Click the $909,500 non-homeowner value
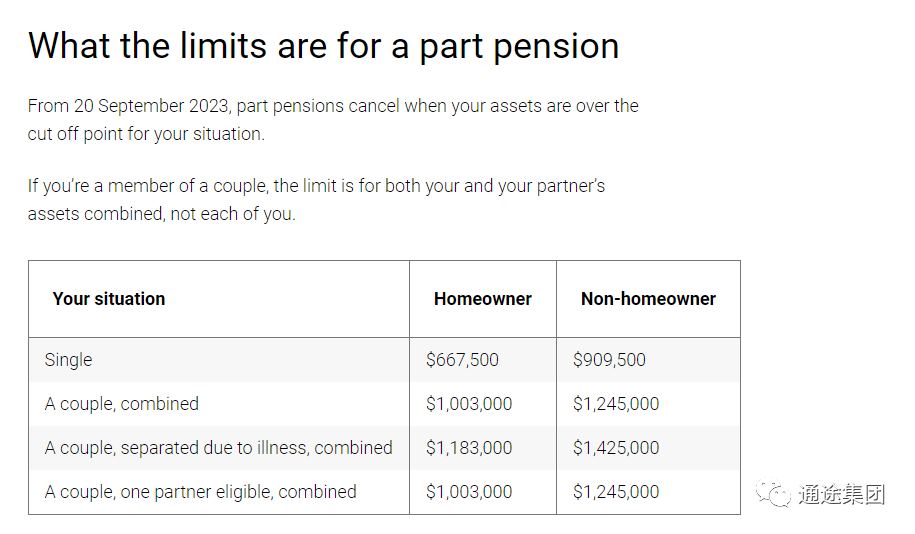The width and height of the screenshot is (915, 534). tap(609, 360)
